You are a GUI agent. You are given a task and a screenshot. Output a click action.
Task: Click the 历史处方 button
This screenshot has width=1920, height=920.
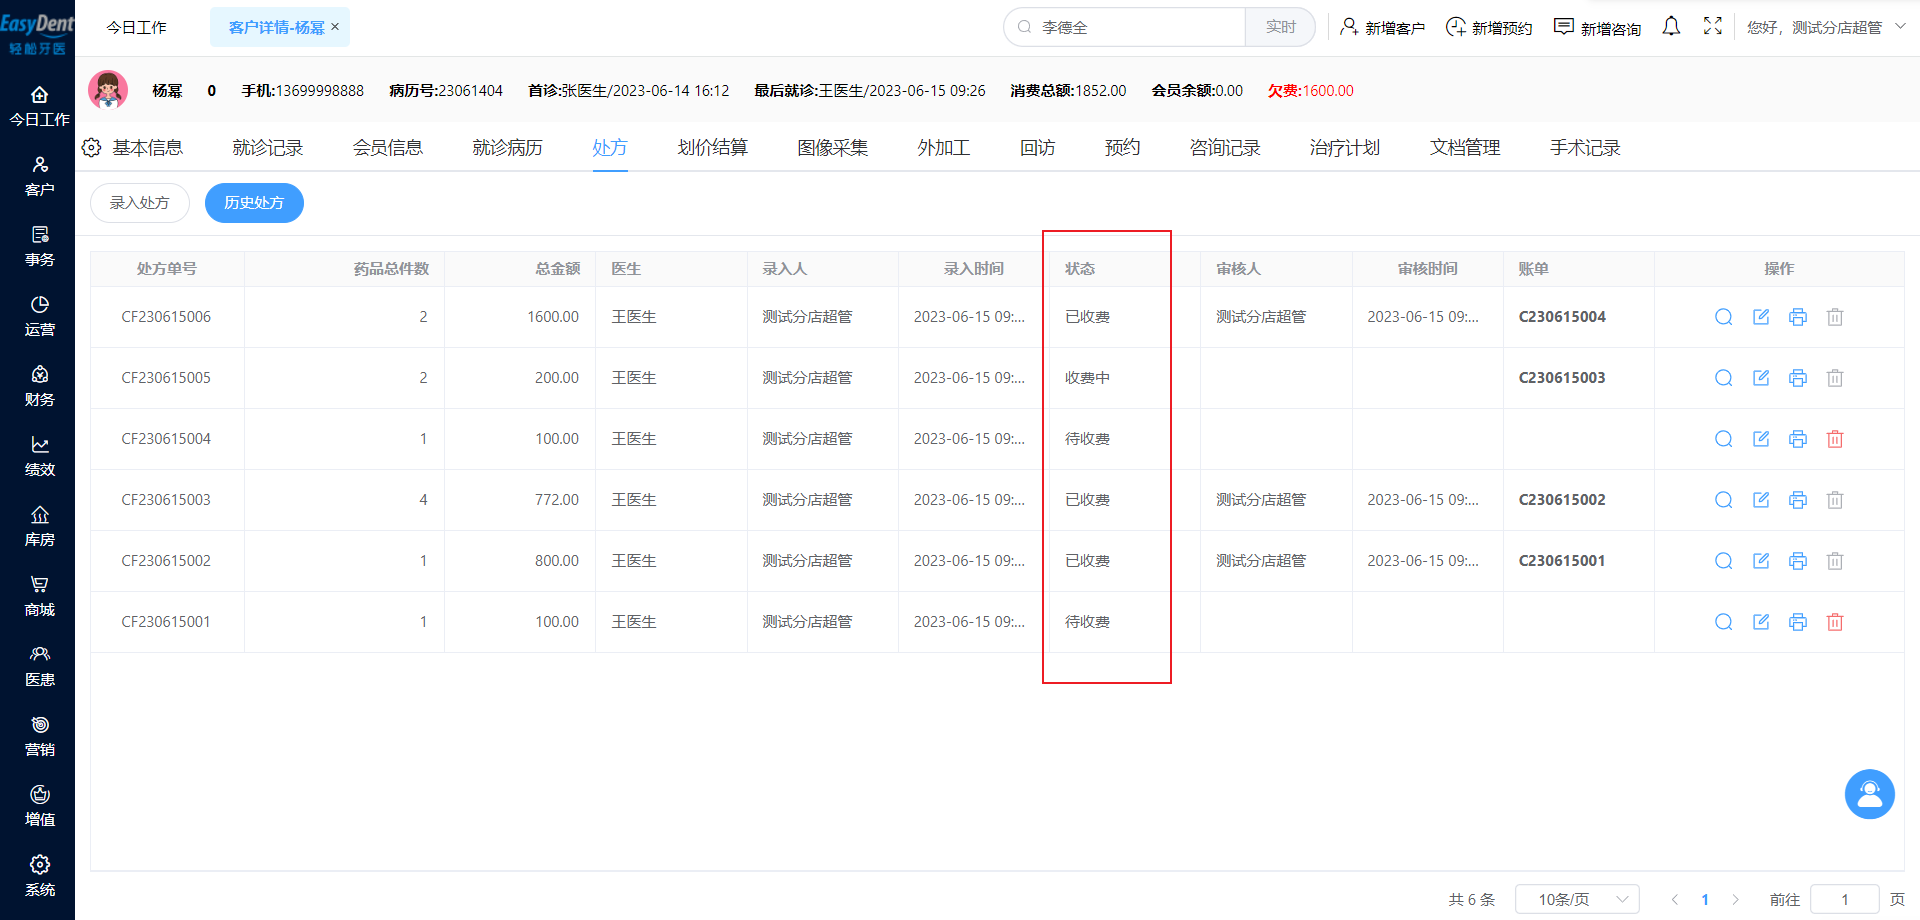(x=254, y=203)
